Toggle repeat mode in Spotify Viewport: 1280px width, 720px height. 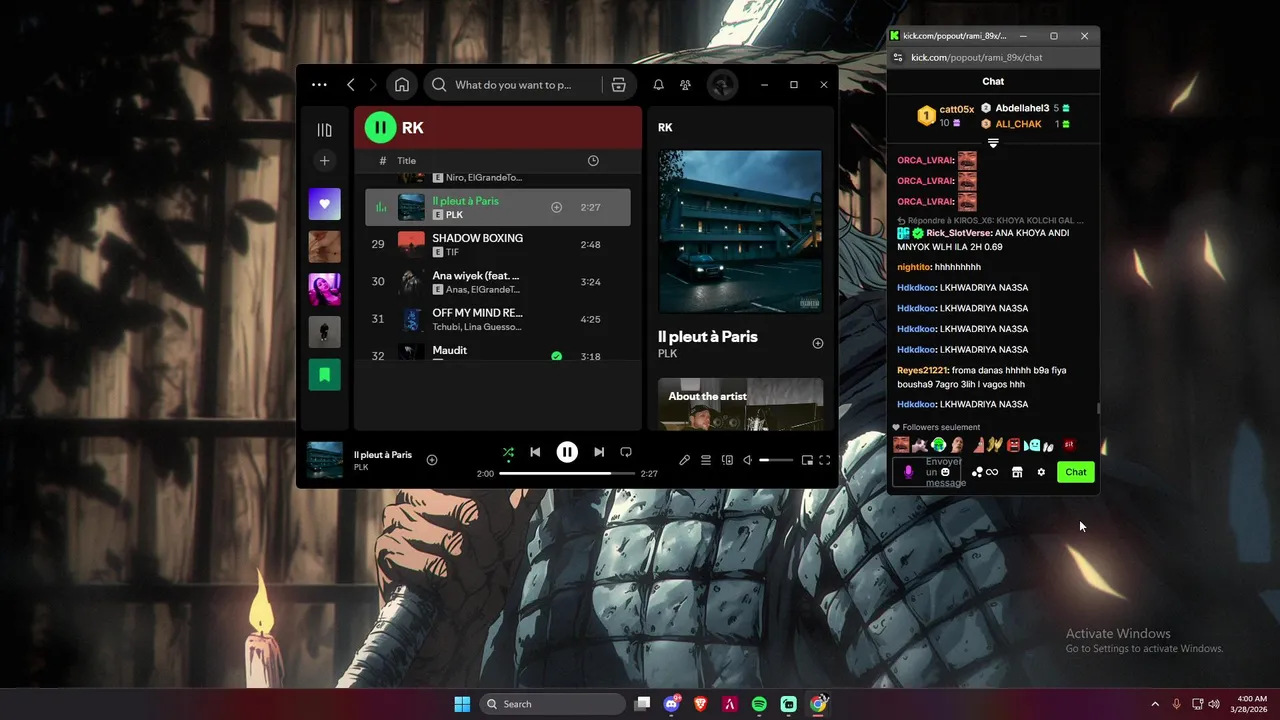point(626,452)
